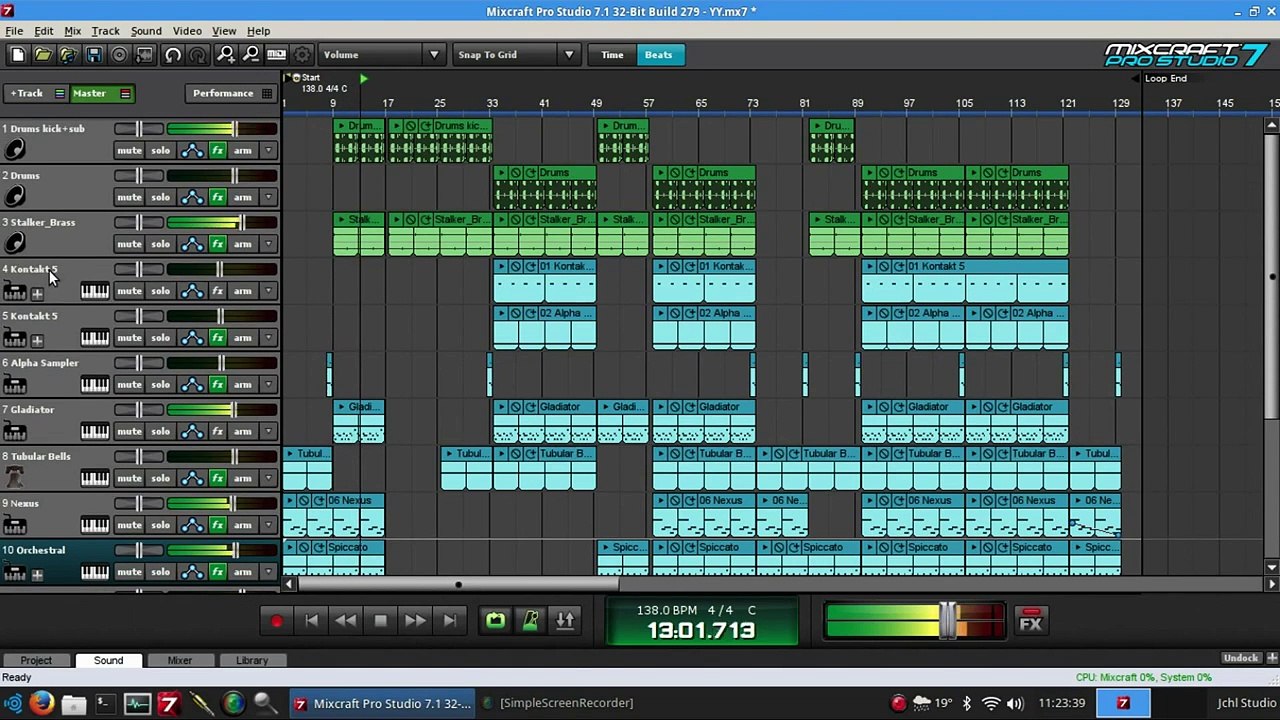Open the File menu
Image resolution: width=1280 pixels, height=720 pixels.
pyautogui.click(x=14, y=31)
